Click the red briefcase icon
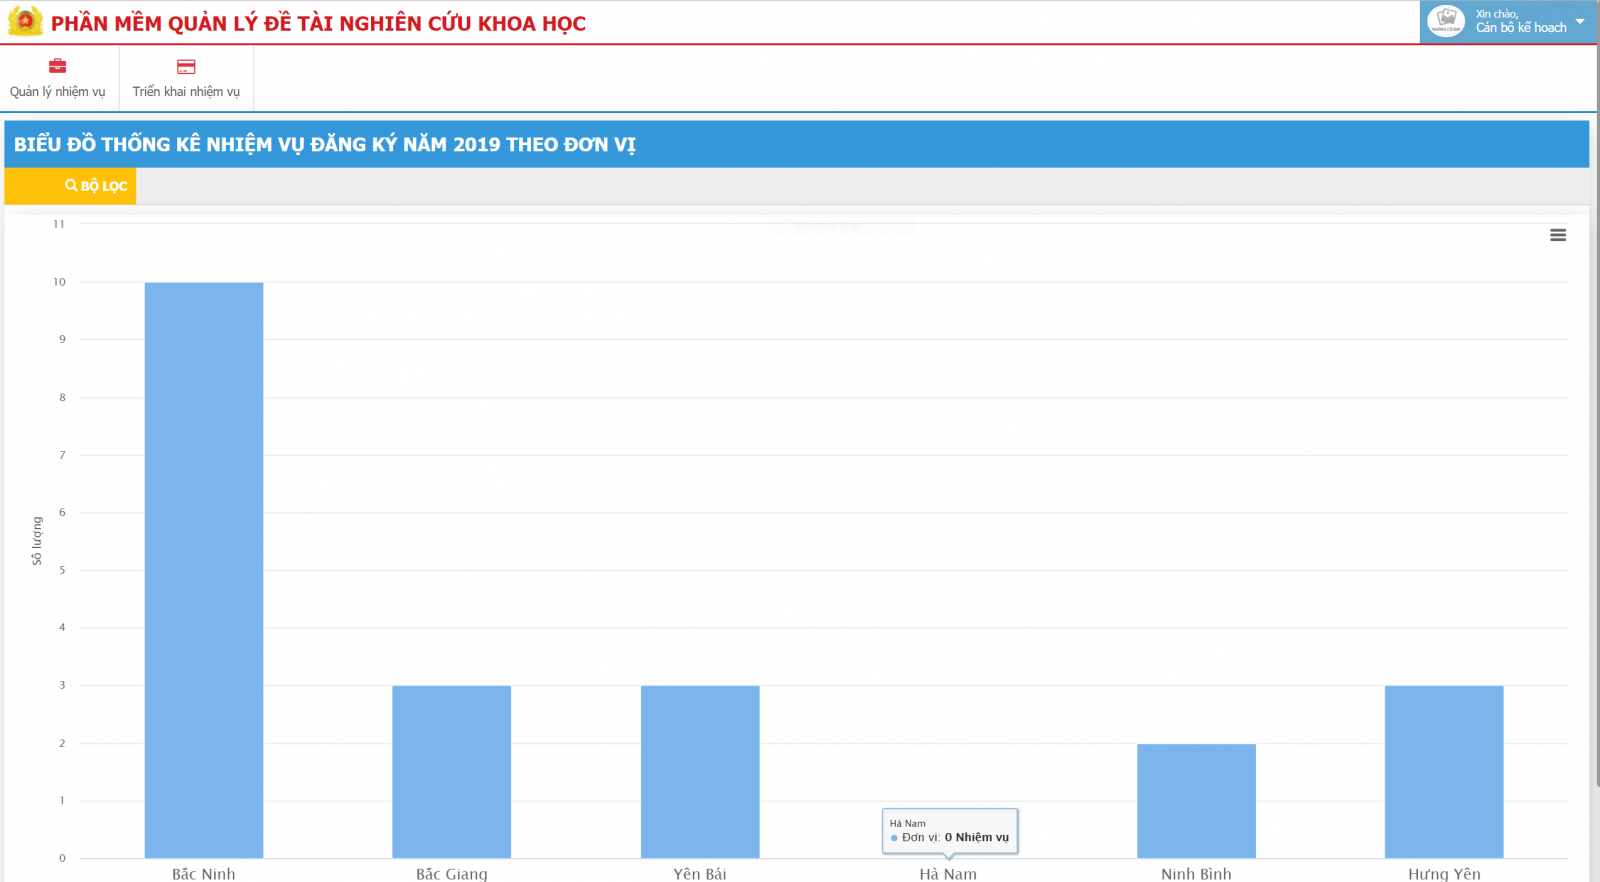 tap(57, 66)
